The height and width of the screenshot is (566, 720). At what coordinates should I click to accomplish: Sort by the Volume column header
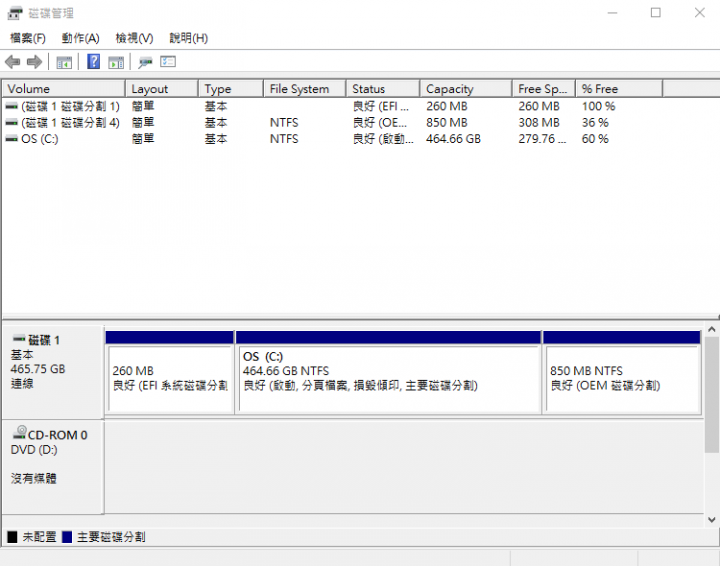64,89
